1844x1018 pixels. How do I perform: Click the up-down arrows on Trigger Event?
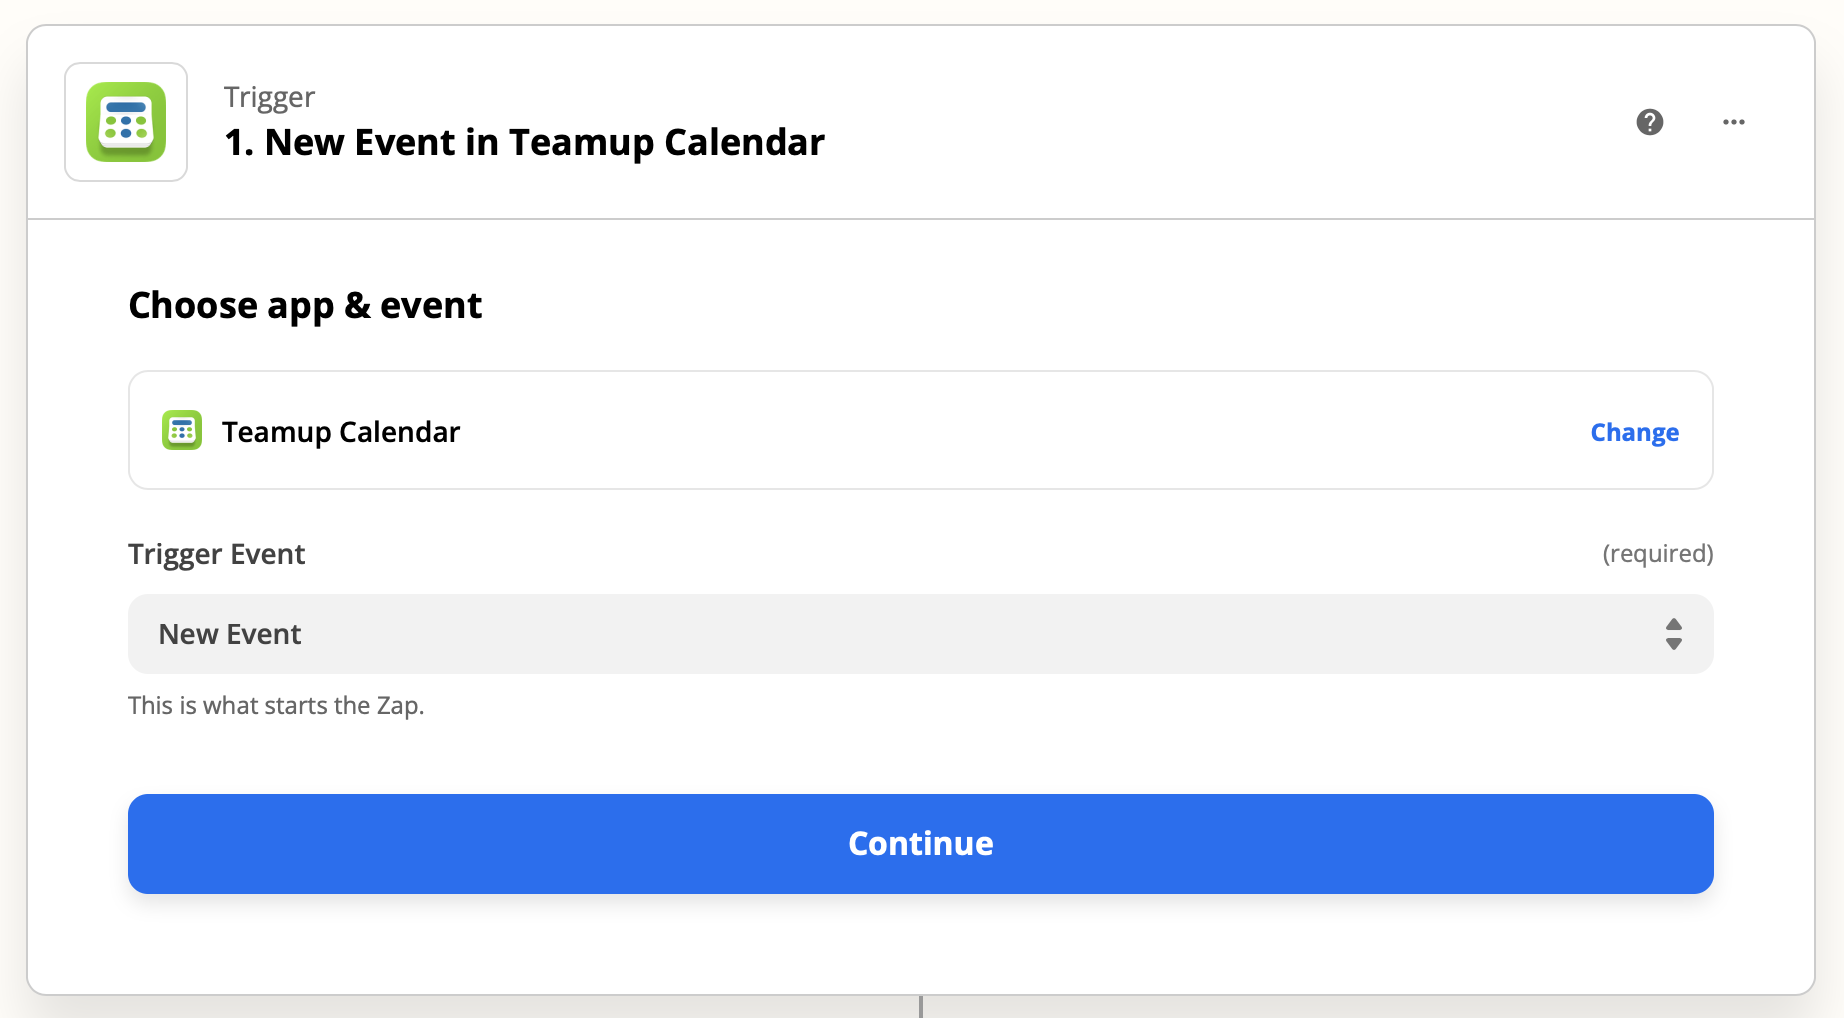1674,634
